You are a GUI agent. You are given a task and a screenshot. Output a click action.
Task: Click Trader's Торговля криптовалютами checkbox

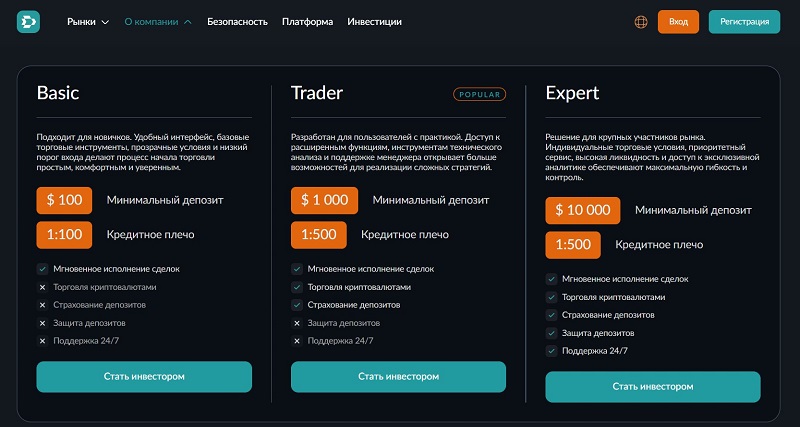click(297, 287)
